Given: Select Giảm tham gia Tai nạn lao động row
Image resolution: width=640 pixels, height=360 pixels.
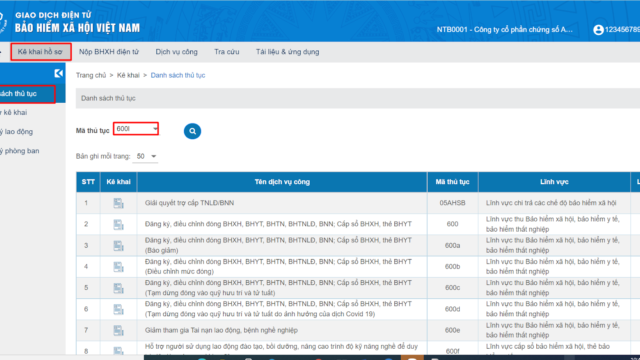Looking at the screenshot, I should pos(221,330).
